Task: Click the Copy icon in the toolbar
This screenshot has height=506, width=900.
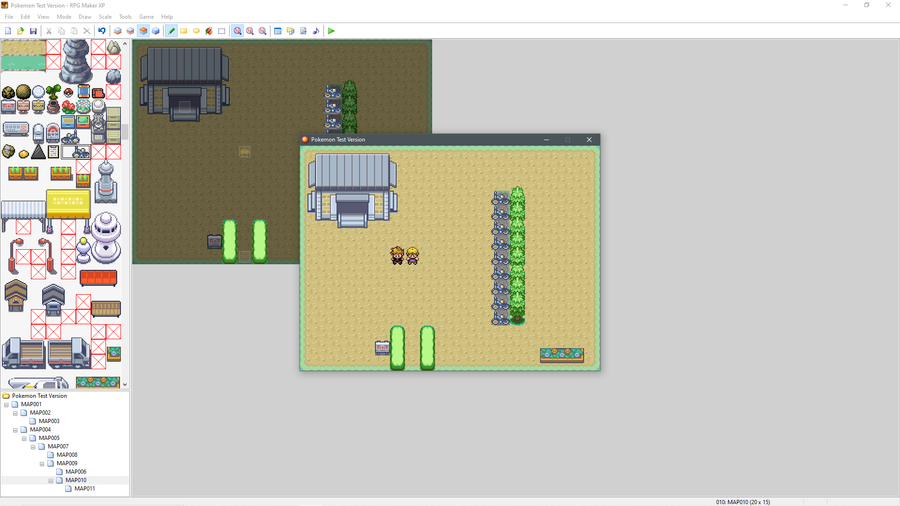Action: [61, 31]
